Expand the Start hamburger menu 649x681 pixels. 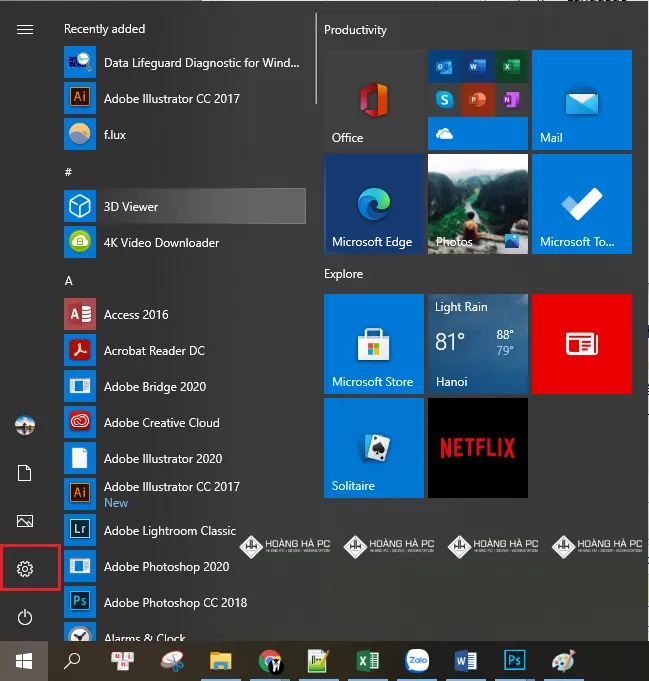tap(25, 29)
